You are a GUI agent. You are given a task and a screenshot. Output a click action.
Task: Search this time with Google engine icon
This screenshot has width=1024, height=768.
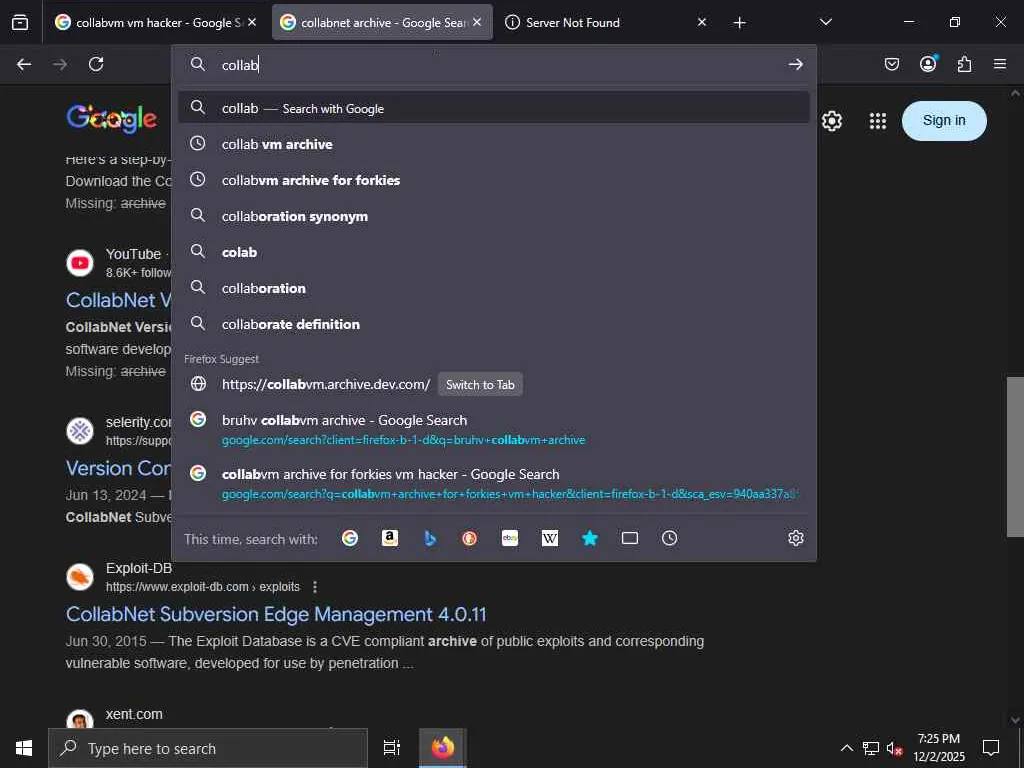350,538
